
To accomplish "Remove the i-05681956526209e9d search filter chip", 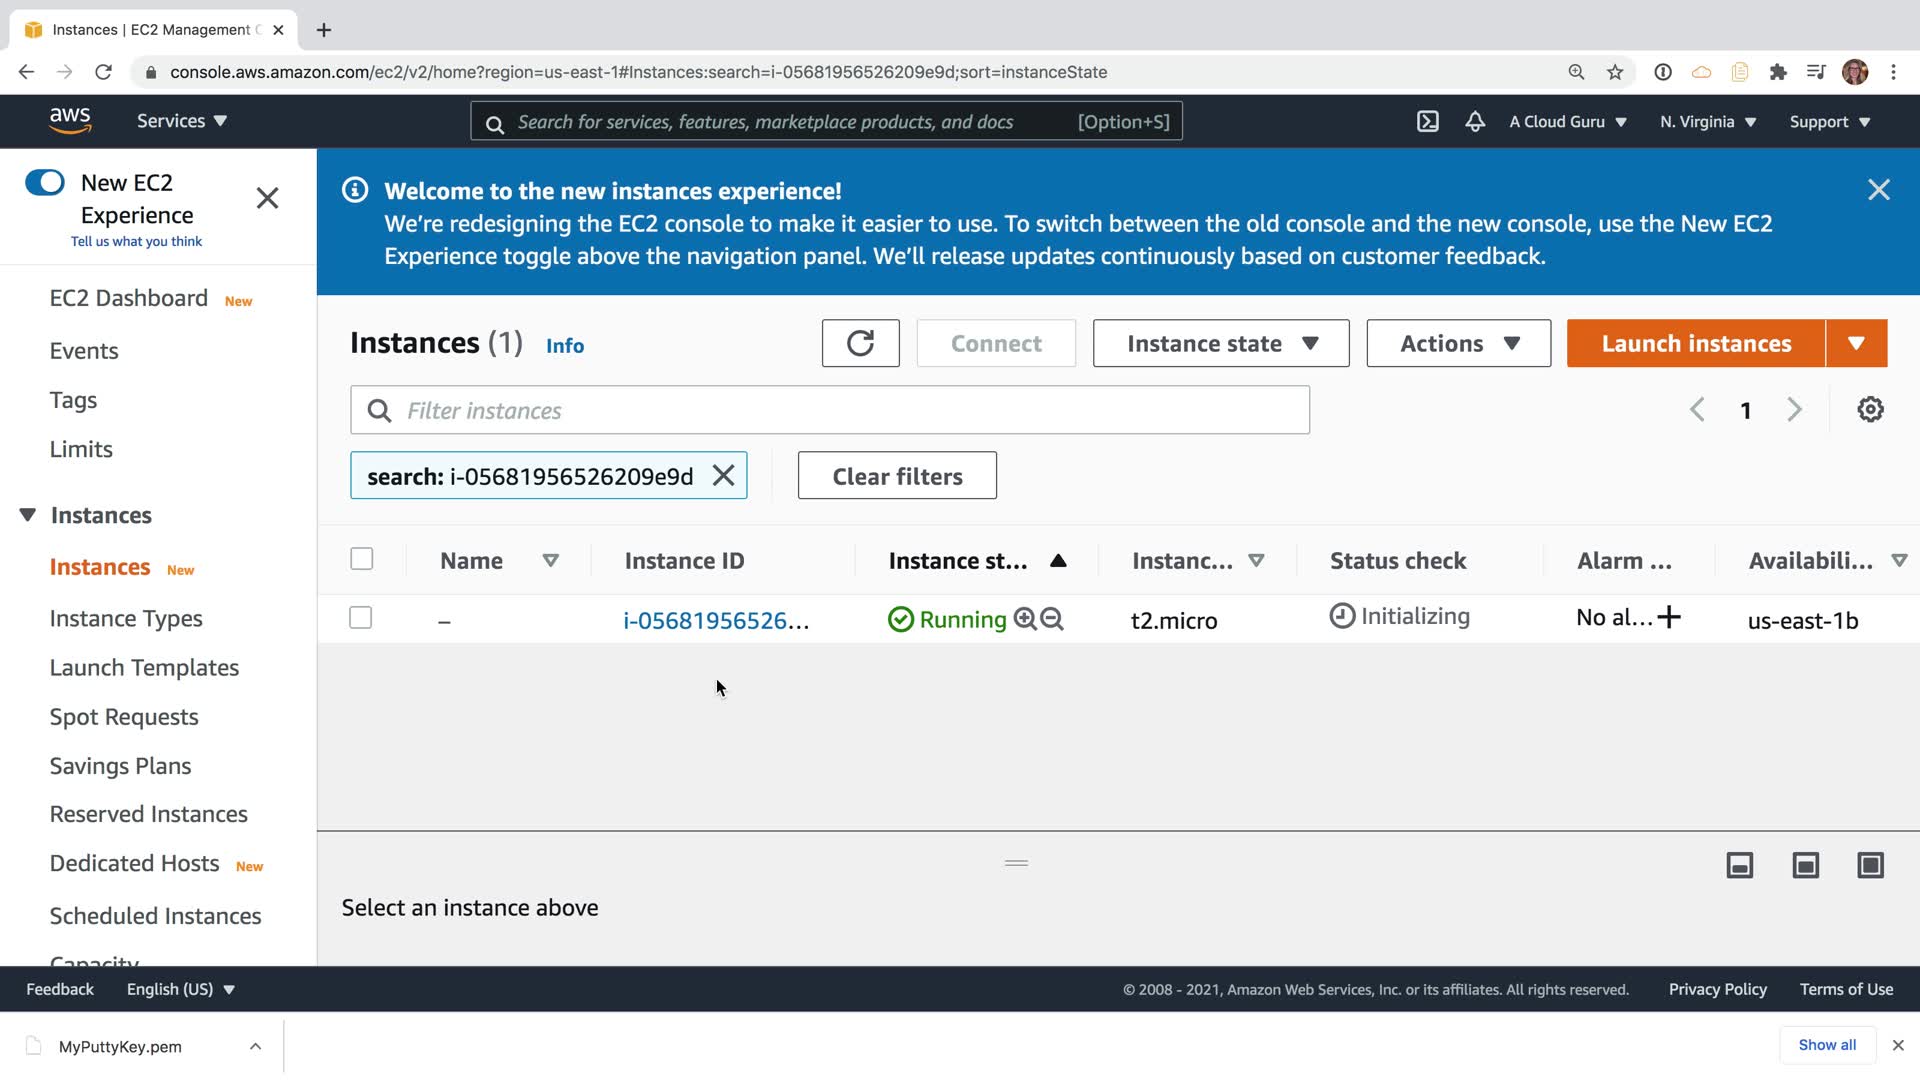I will point(723,475).
